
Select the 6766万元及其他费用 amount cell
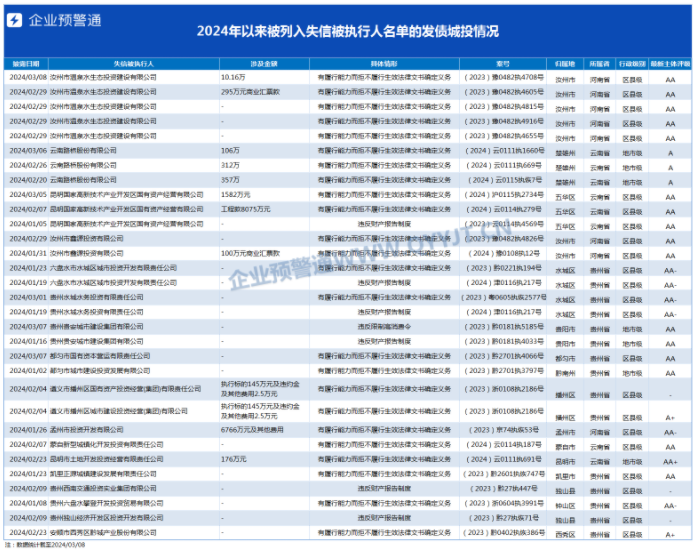click(252, 430)
